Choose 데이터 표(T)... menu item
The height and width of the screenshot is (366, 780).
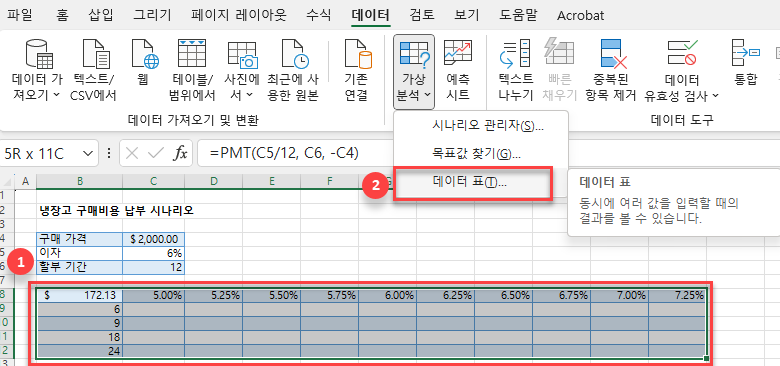tap(473, 183)
